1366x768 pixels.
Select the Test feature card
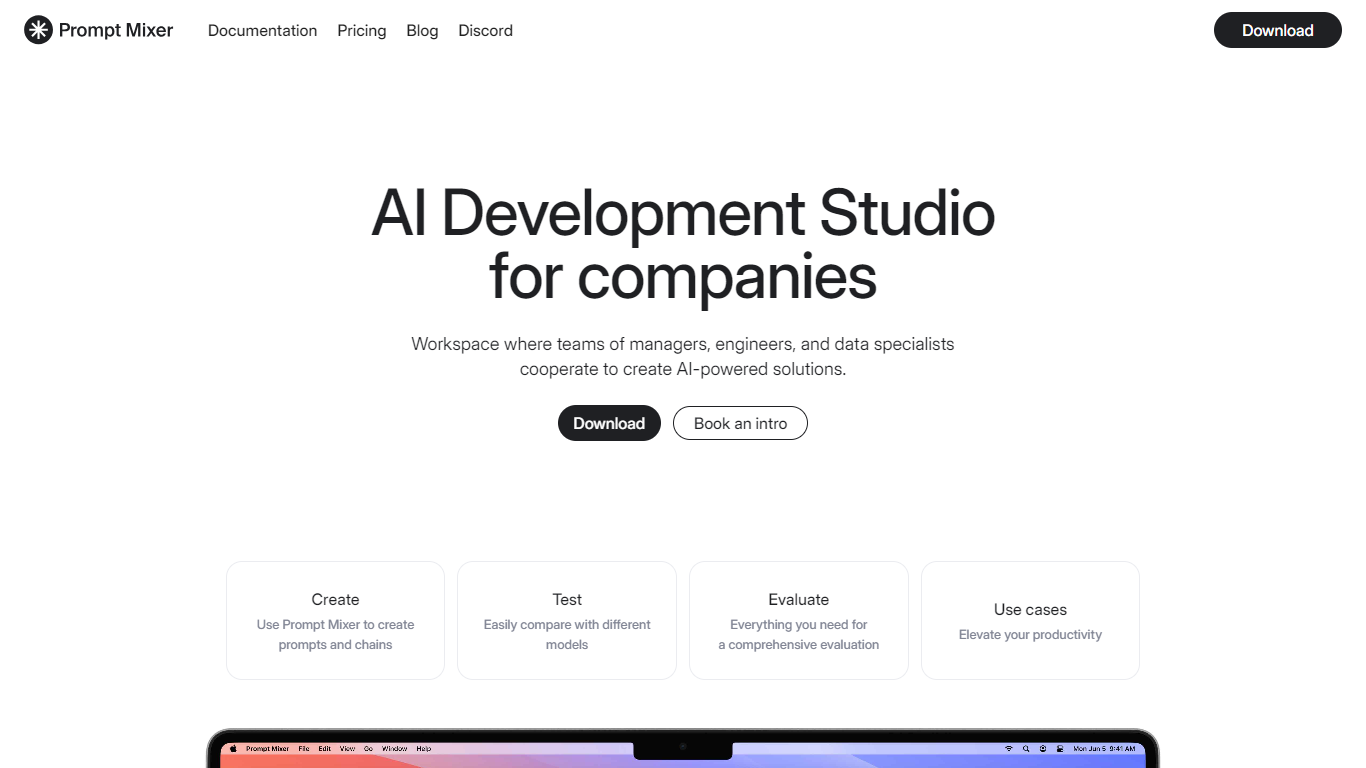(x=567, y=620)
